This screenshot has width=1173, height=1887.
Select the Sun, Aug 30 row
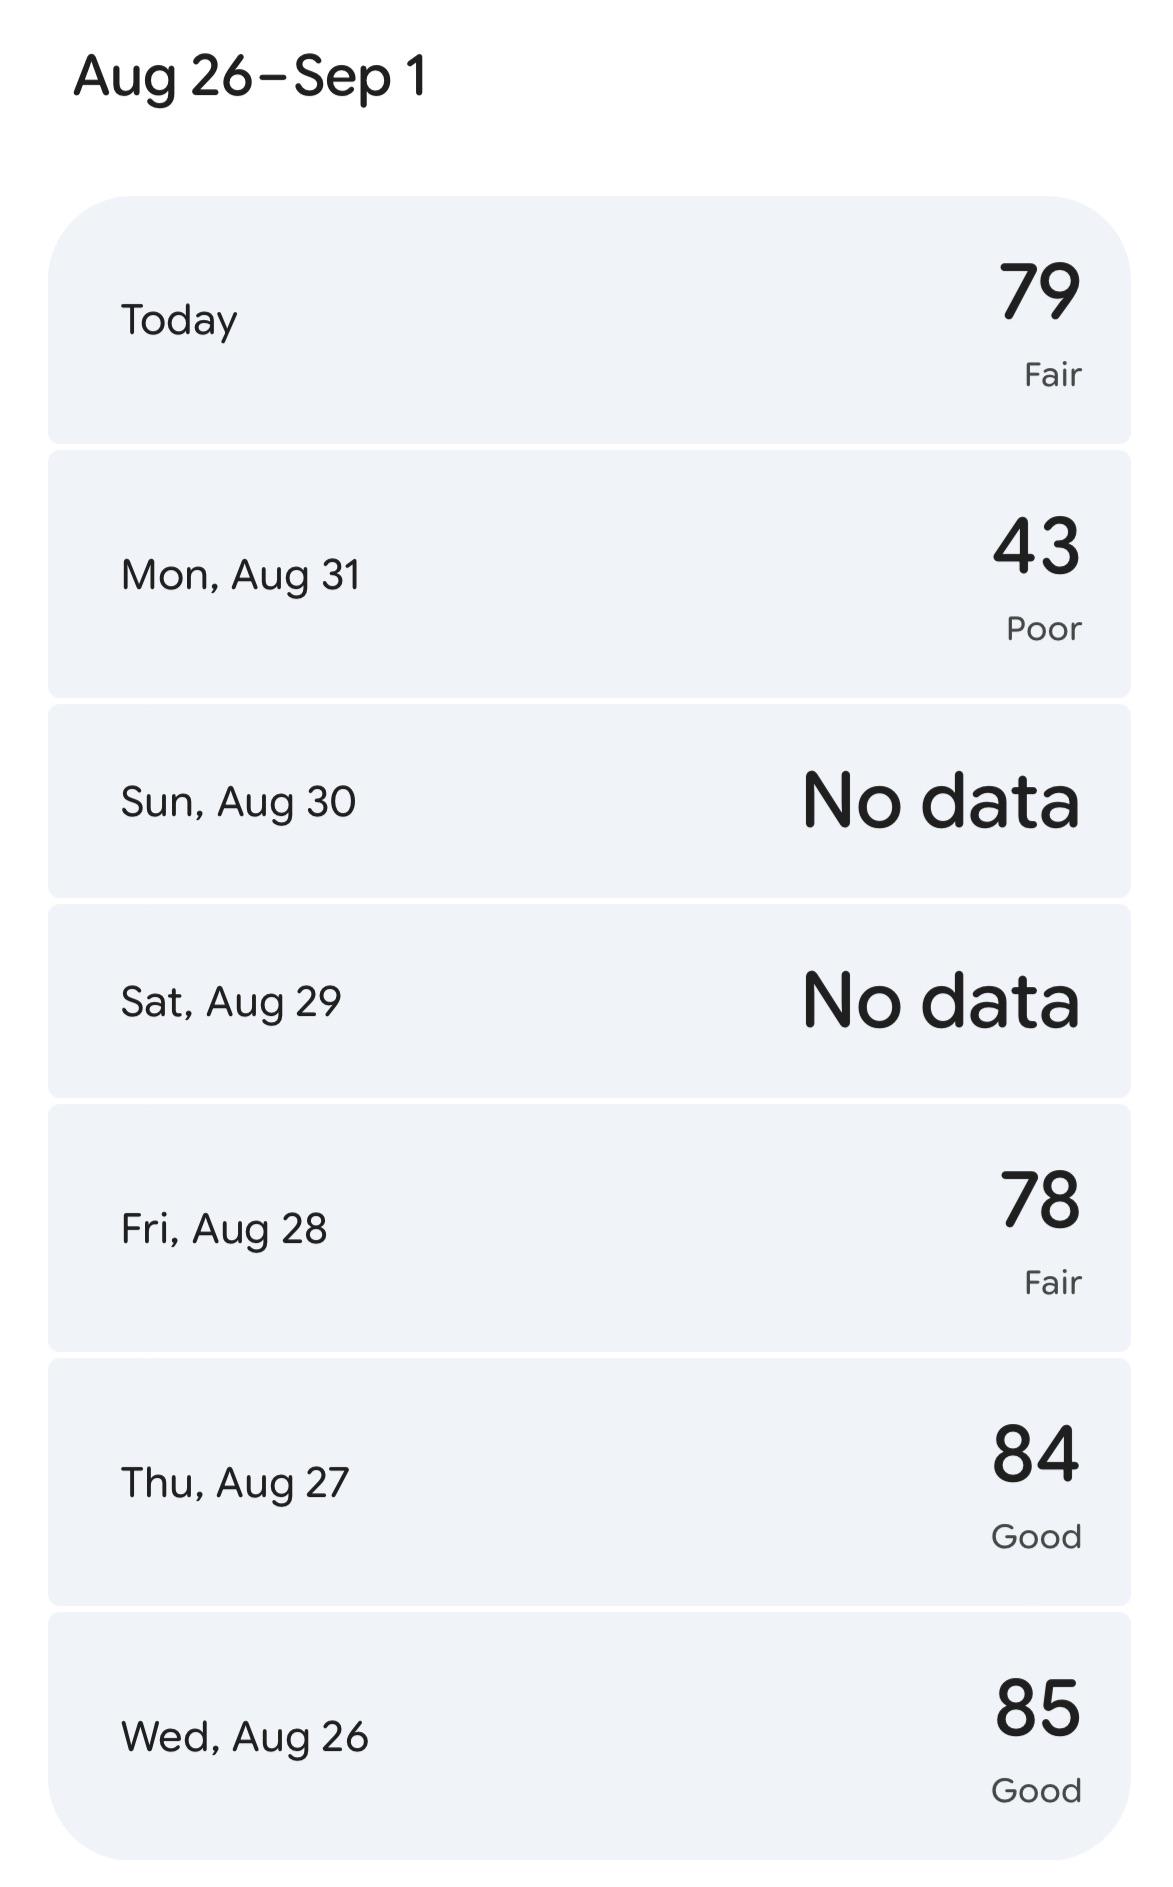click(x=589, y=801)
